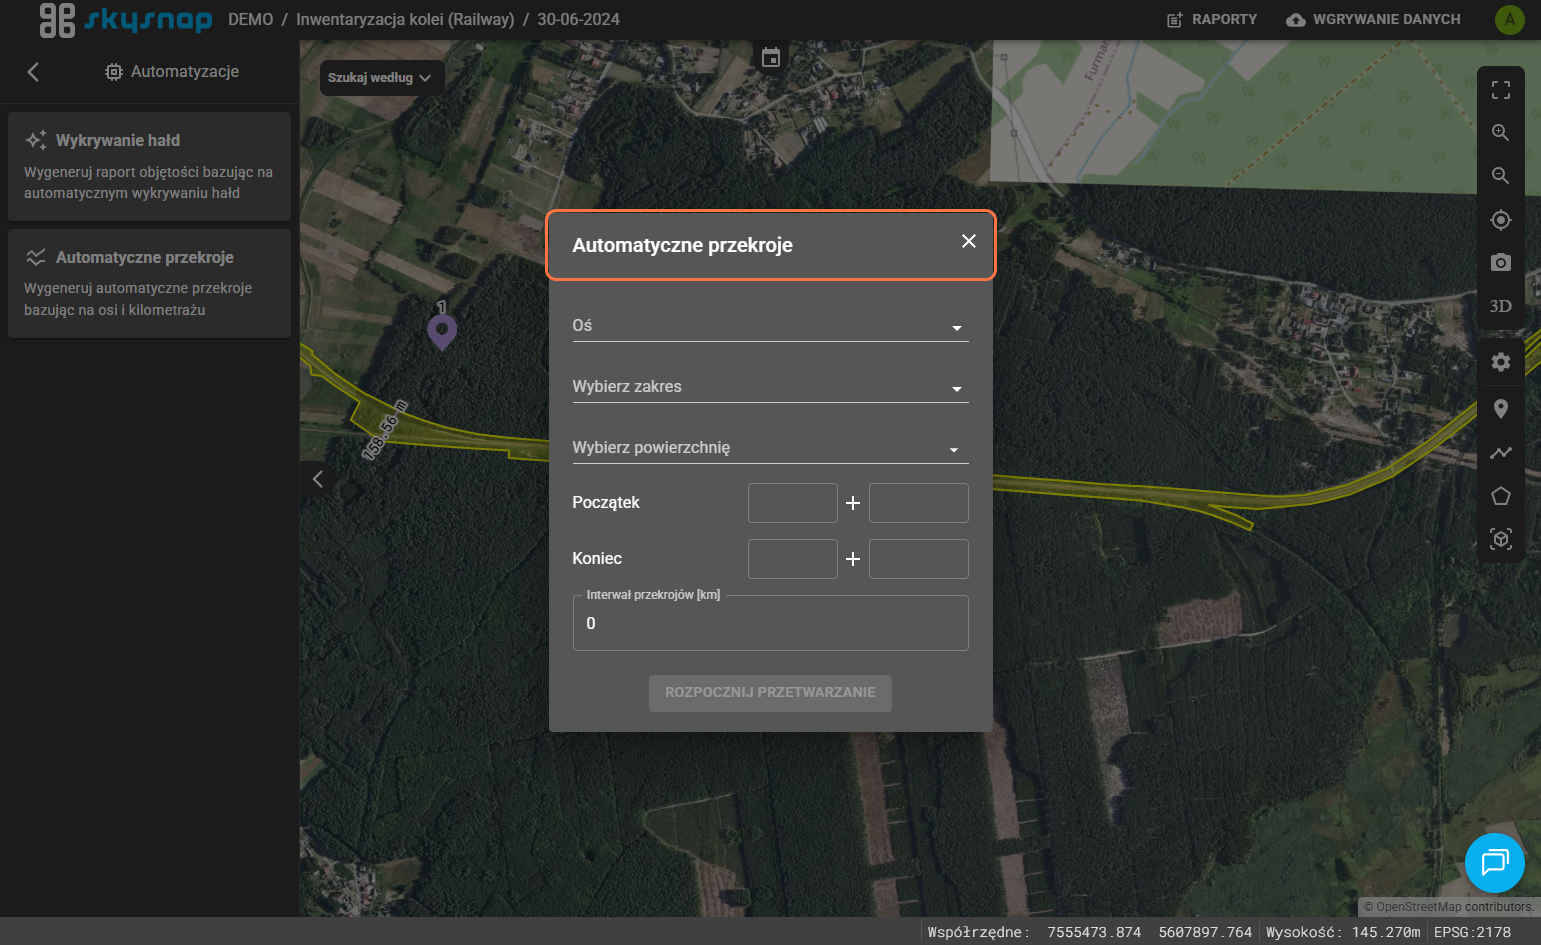Collapse the left sidebar panel
Screen dimensions: 1541x945
coord(317,479)
